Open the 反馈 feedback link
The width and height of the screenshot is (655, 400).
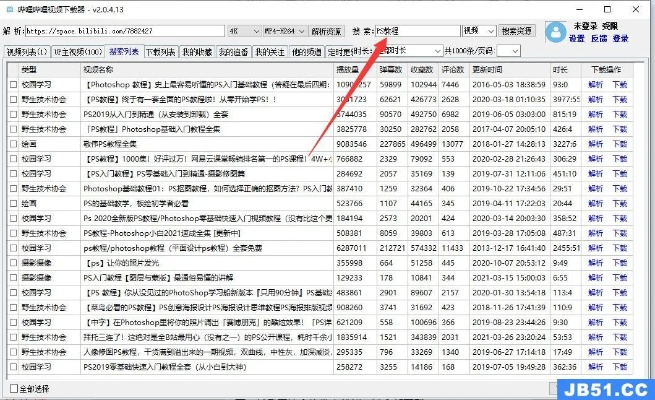pyautogui.click(x=598, y=38)
